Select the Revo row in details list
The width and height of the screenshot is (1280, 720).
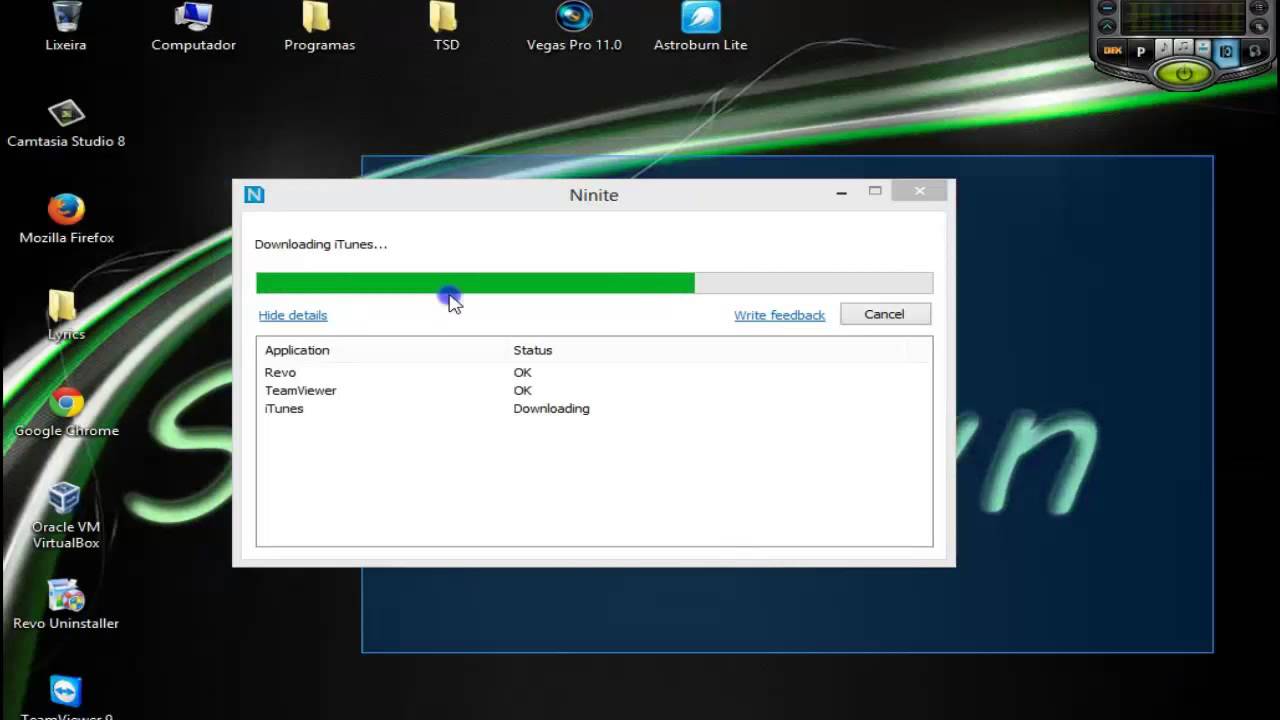(x=594, y=372)
